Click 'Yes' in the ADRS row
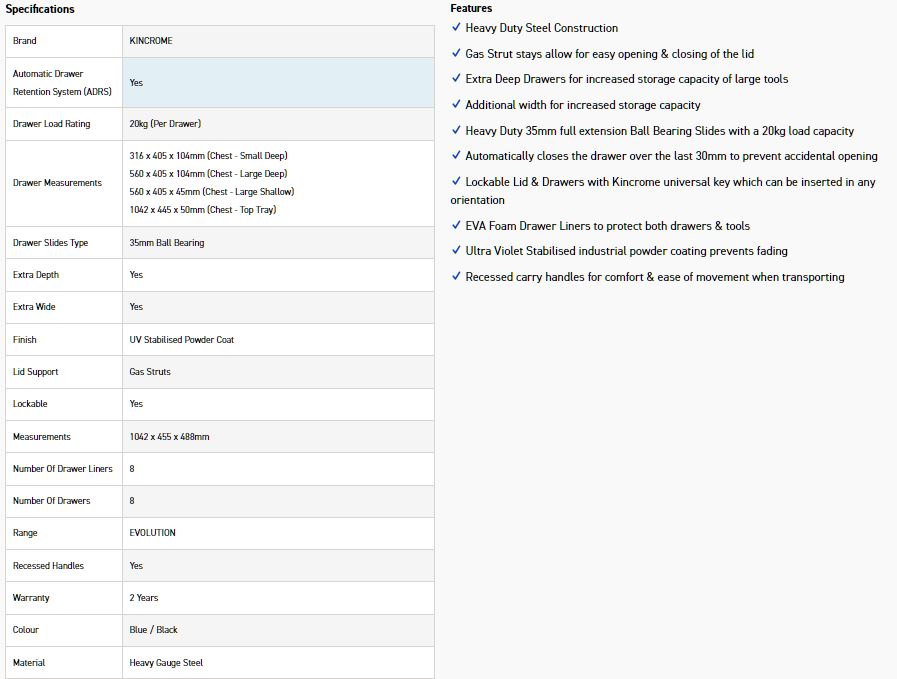The width and height of the screenshot is (897, 679). [x=136, y=82]
